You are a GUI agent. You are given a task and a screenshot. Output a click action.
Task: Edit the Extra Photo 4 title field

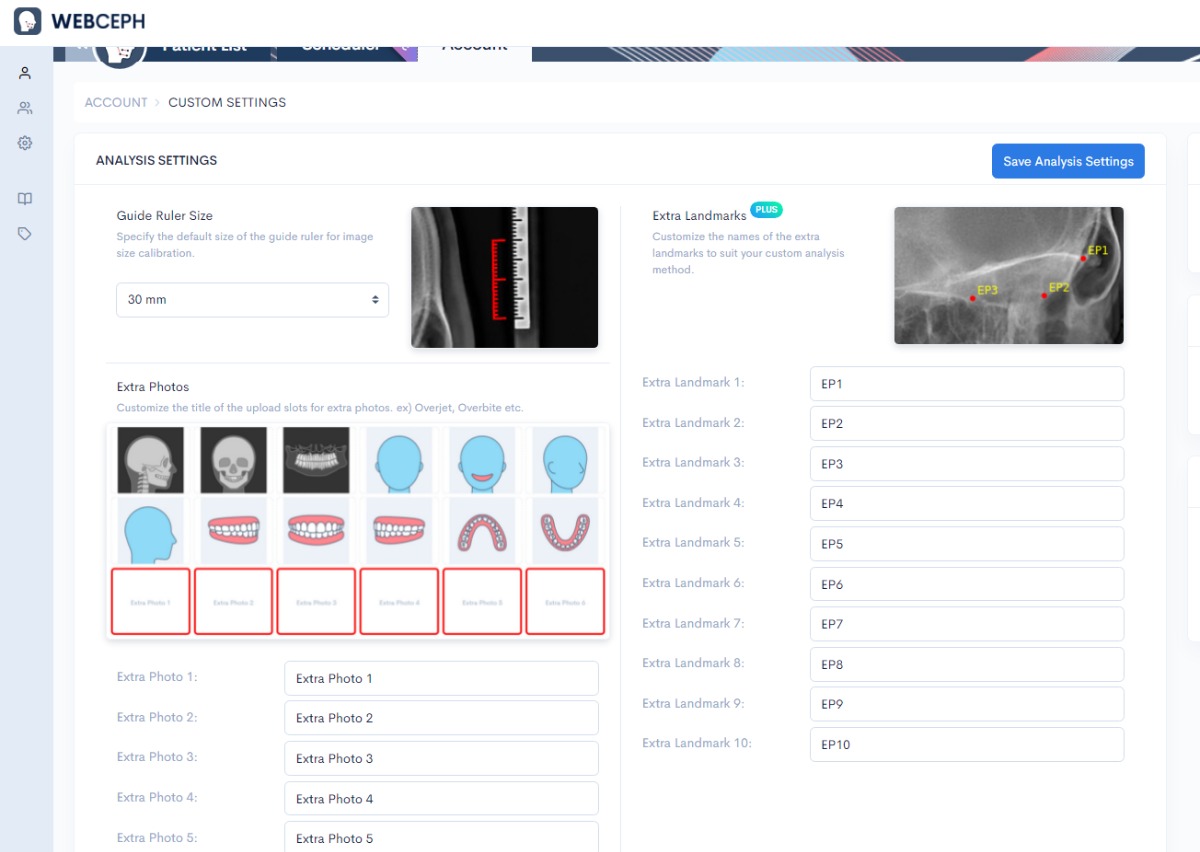pyautogui.click(x=441, y=798)
